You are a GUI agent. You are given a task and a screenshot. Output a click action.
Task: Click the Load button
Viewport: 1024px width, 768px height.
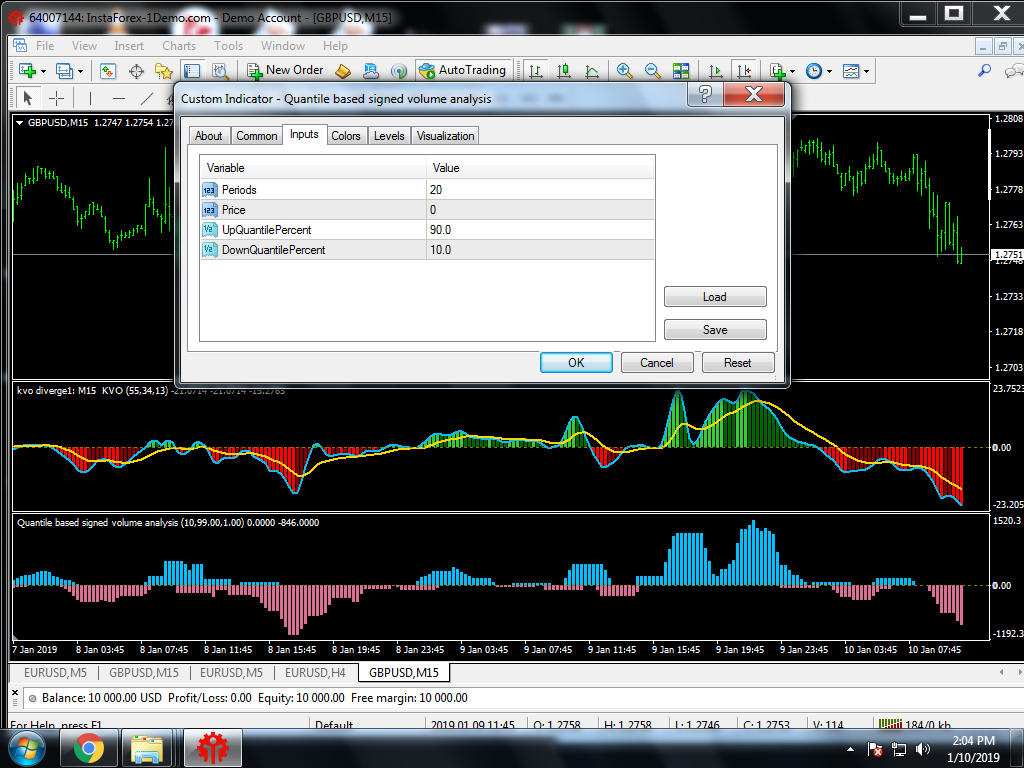click(715, 296)
